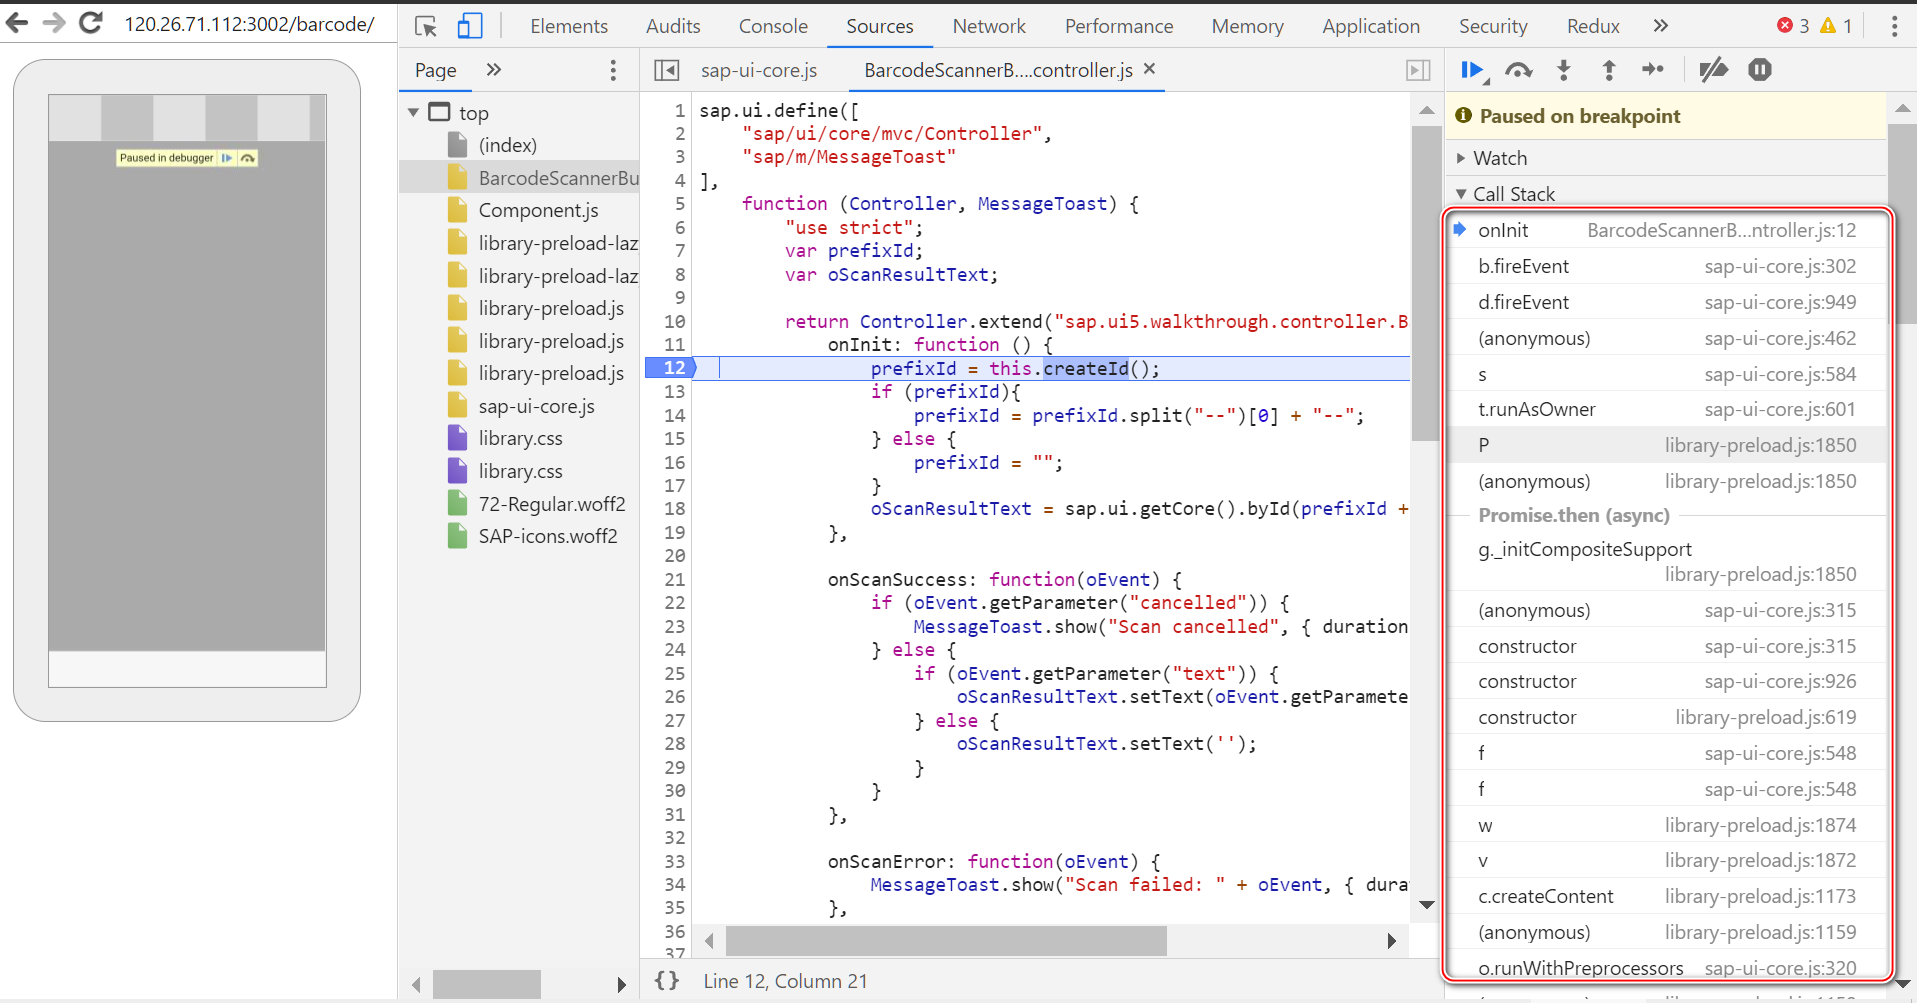The image size is (1917, 1003).
Task: Set a breakpoint on line 21
Action: click(x=674, y=580)
